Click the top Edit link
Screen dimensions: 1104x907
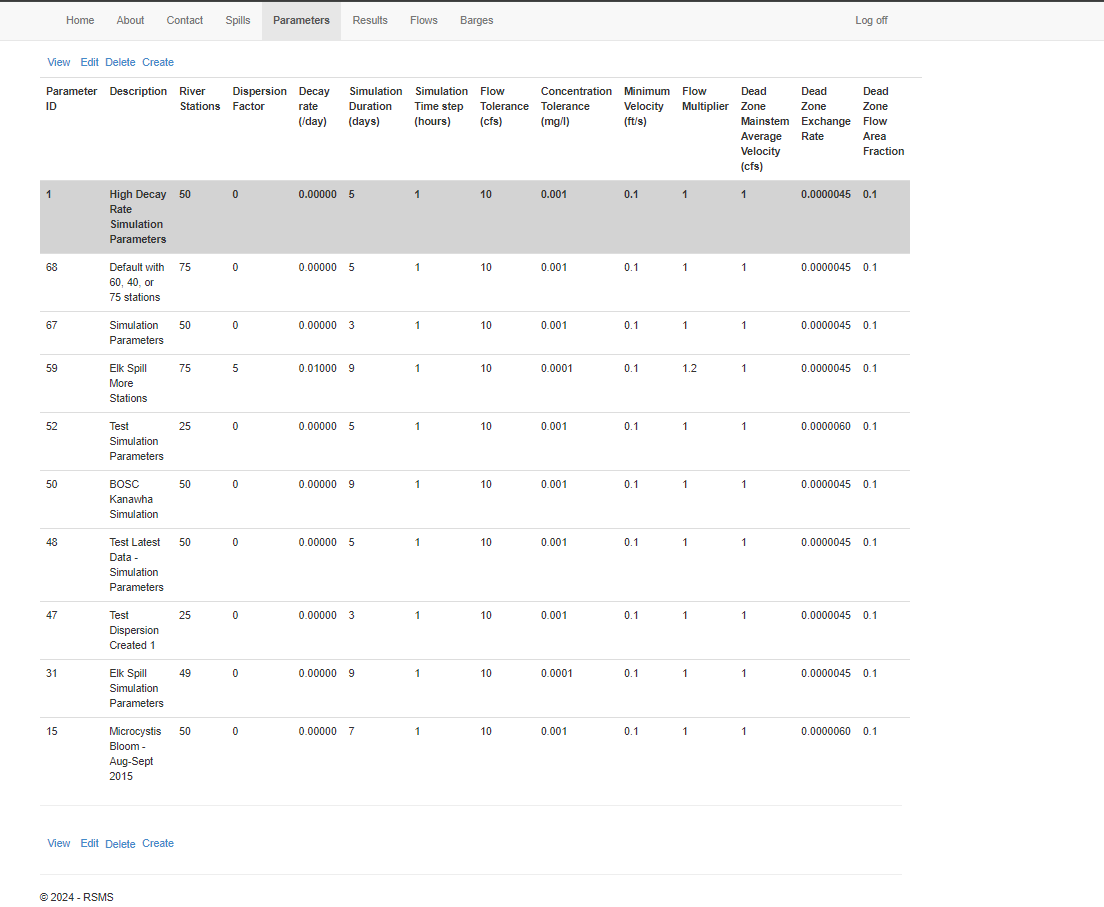[x=89, y=62]
